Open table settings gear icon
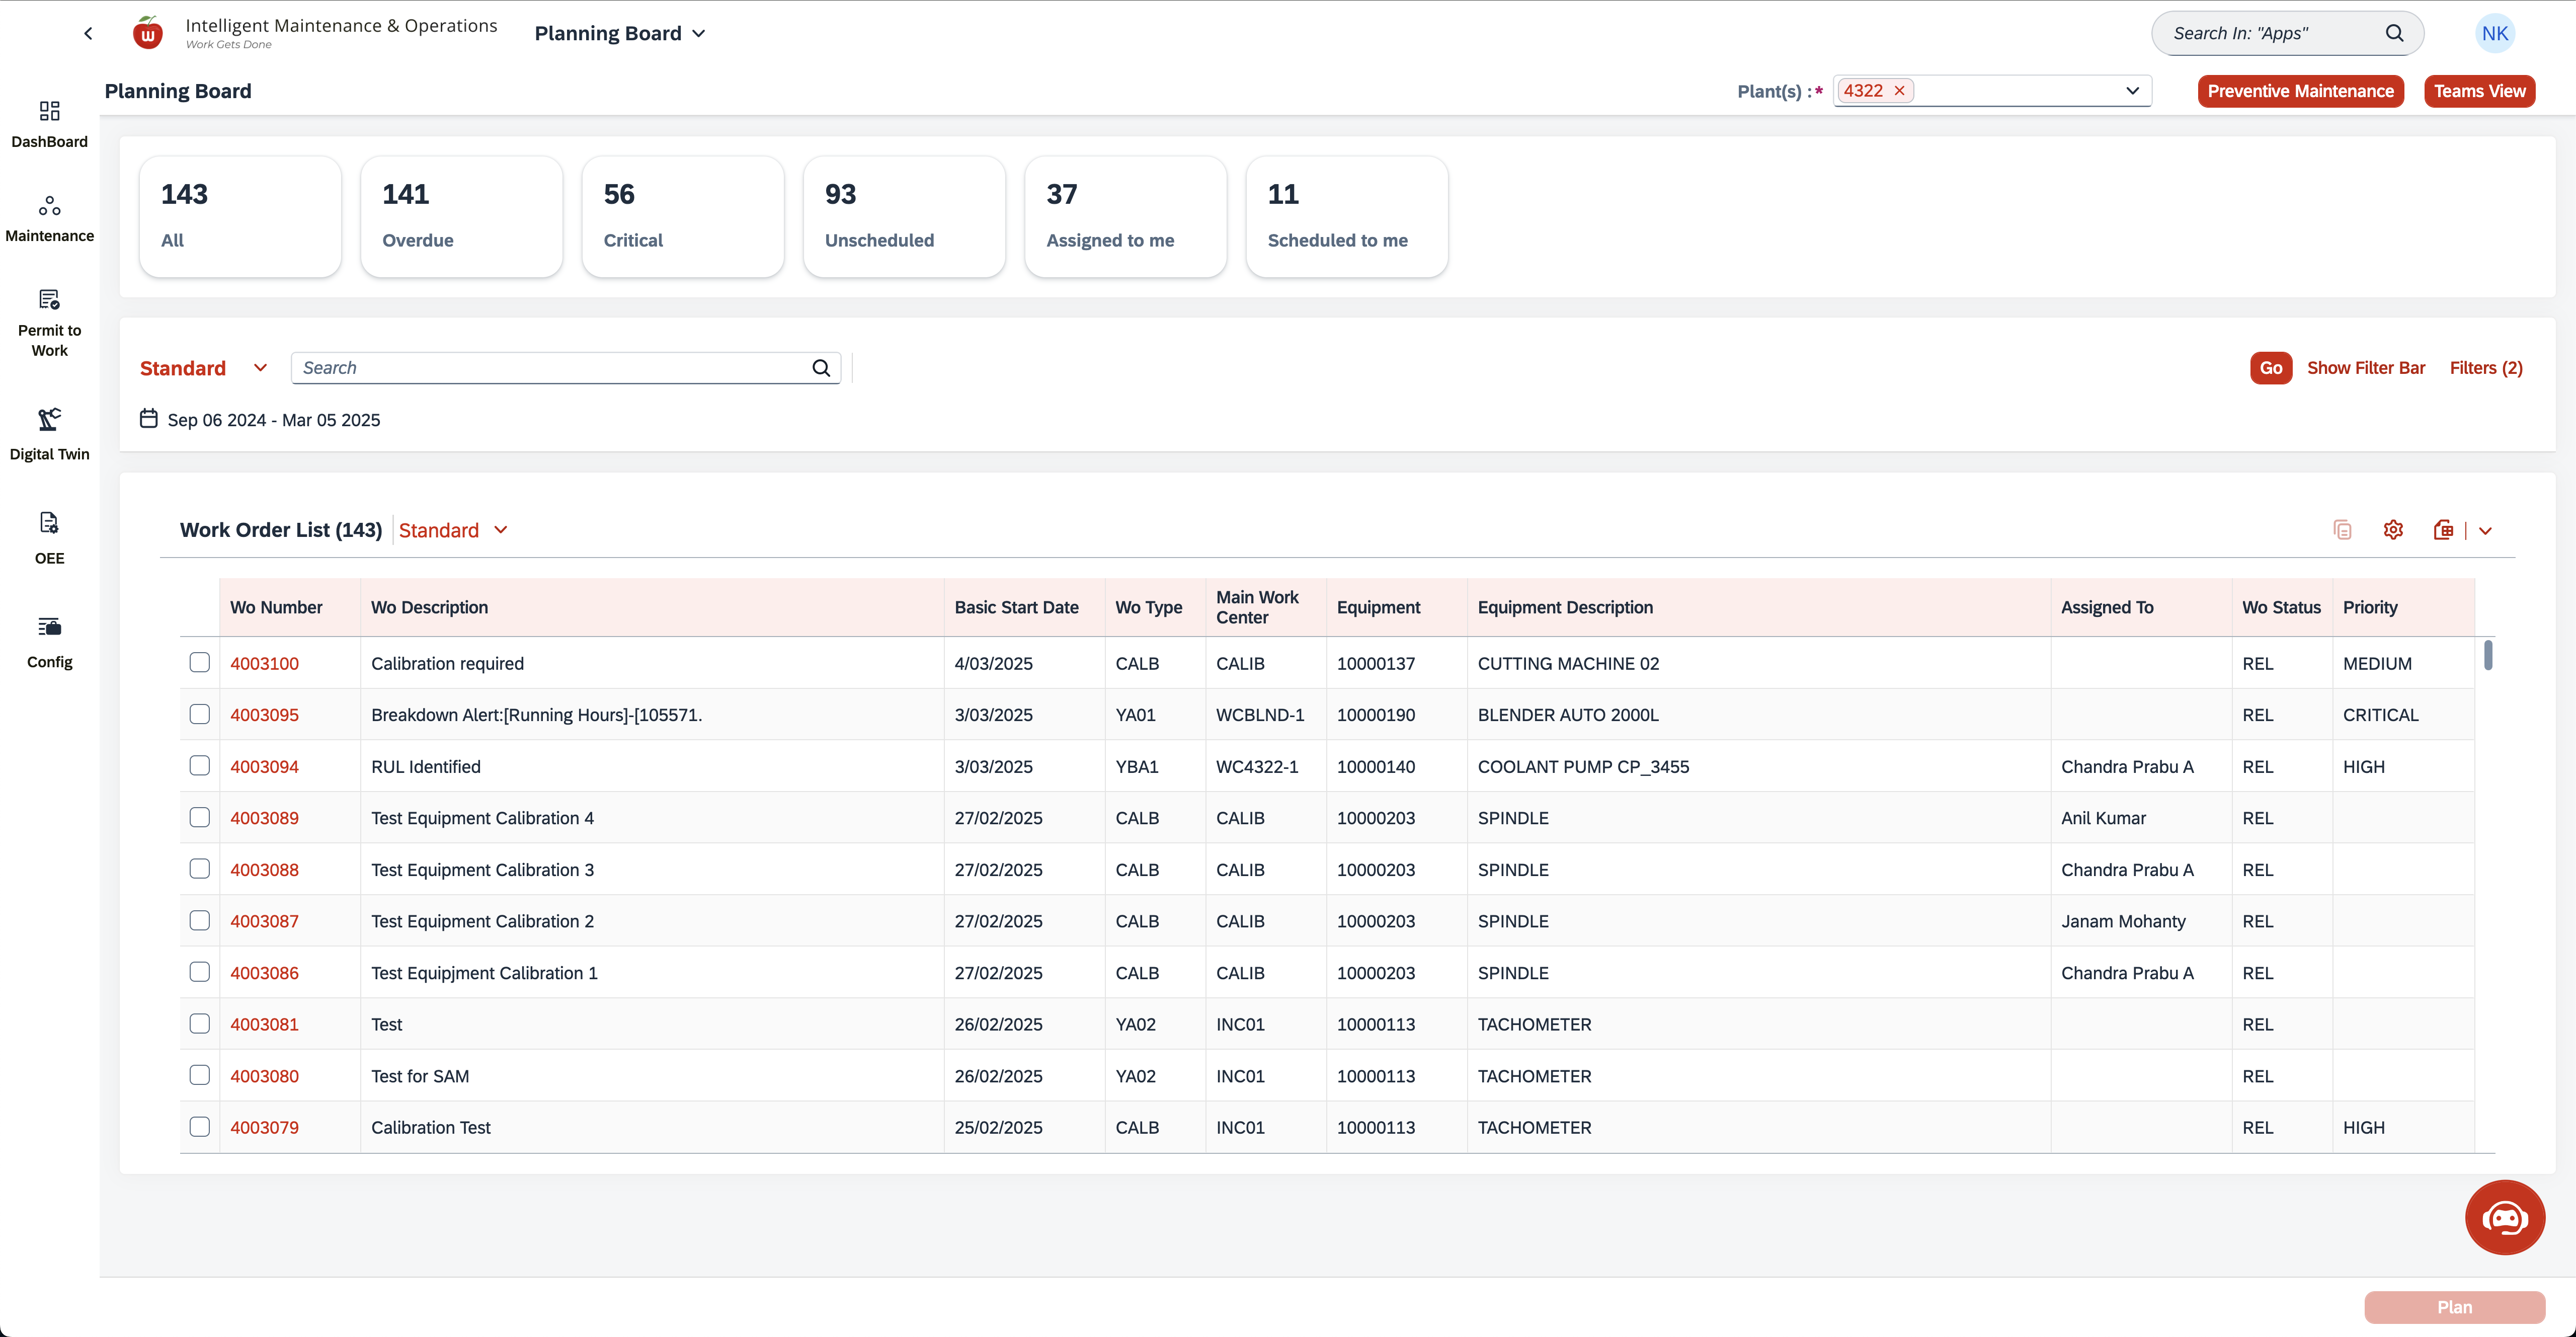The width and height of the screenshot is (2576, 1337). [x=2393, y=530]
